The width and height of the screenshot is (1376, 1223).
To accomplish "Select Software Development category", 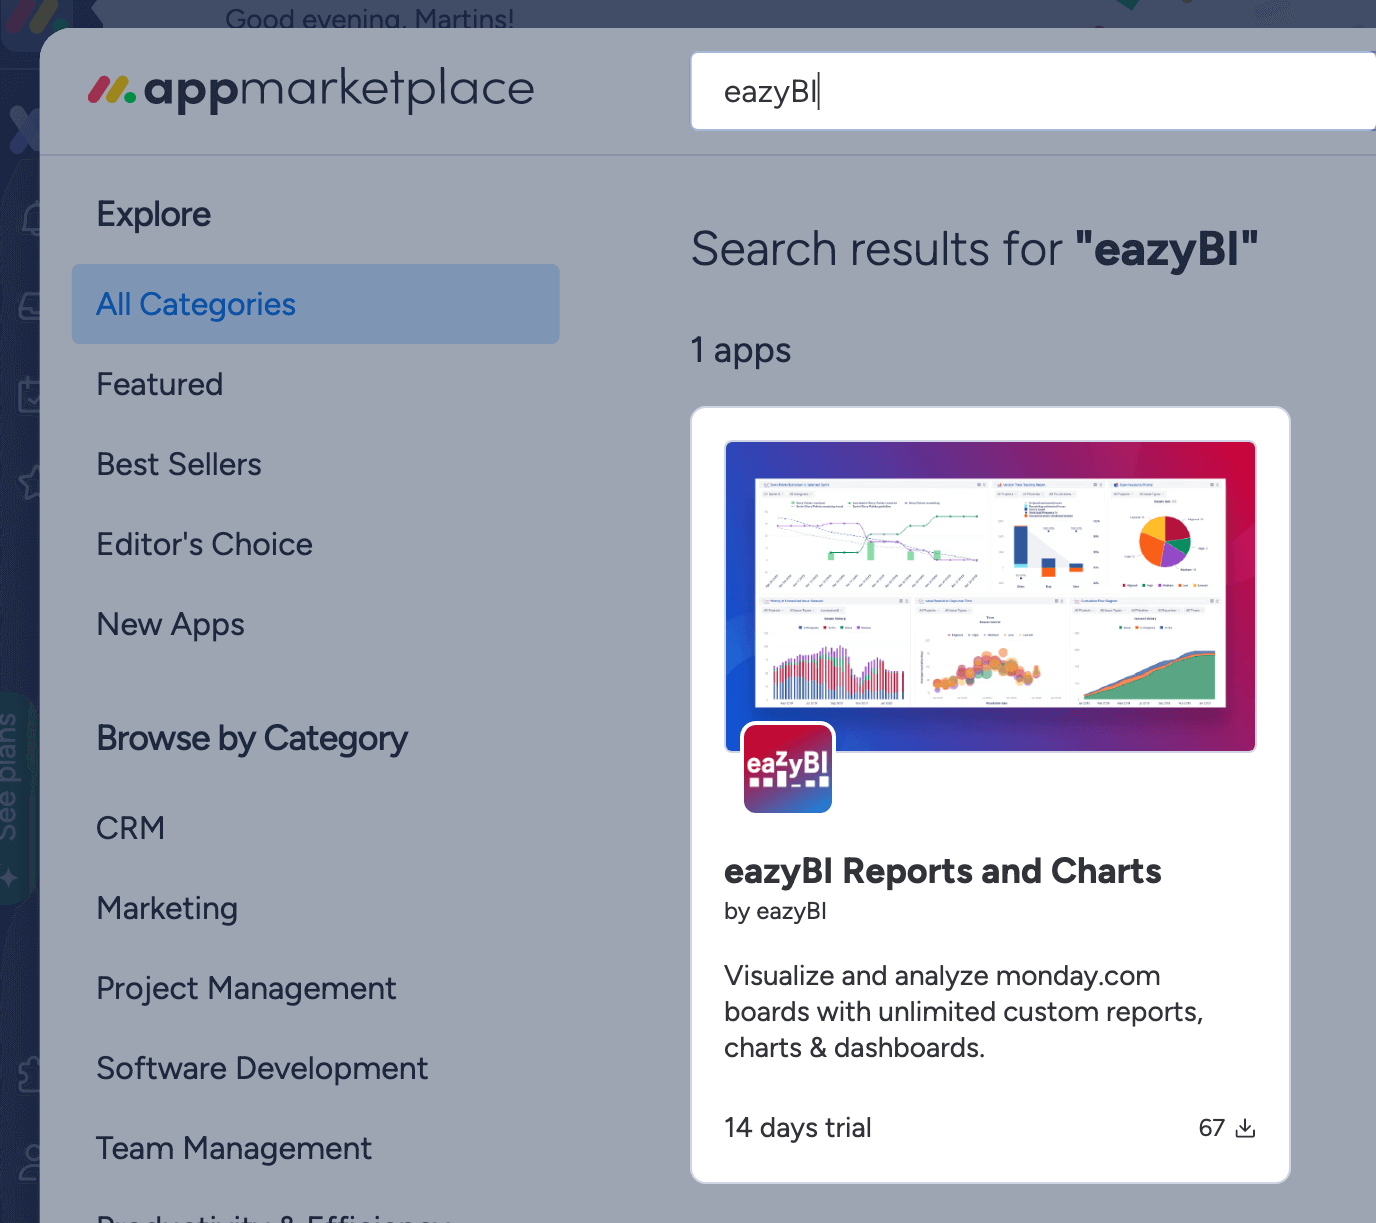I will tap(262, 1068).
